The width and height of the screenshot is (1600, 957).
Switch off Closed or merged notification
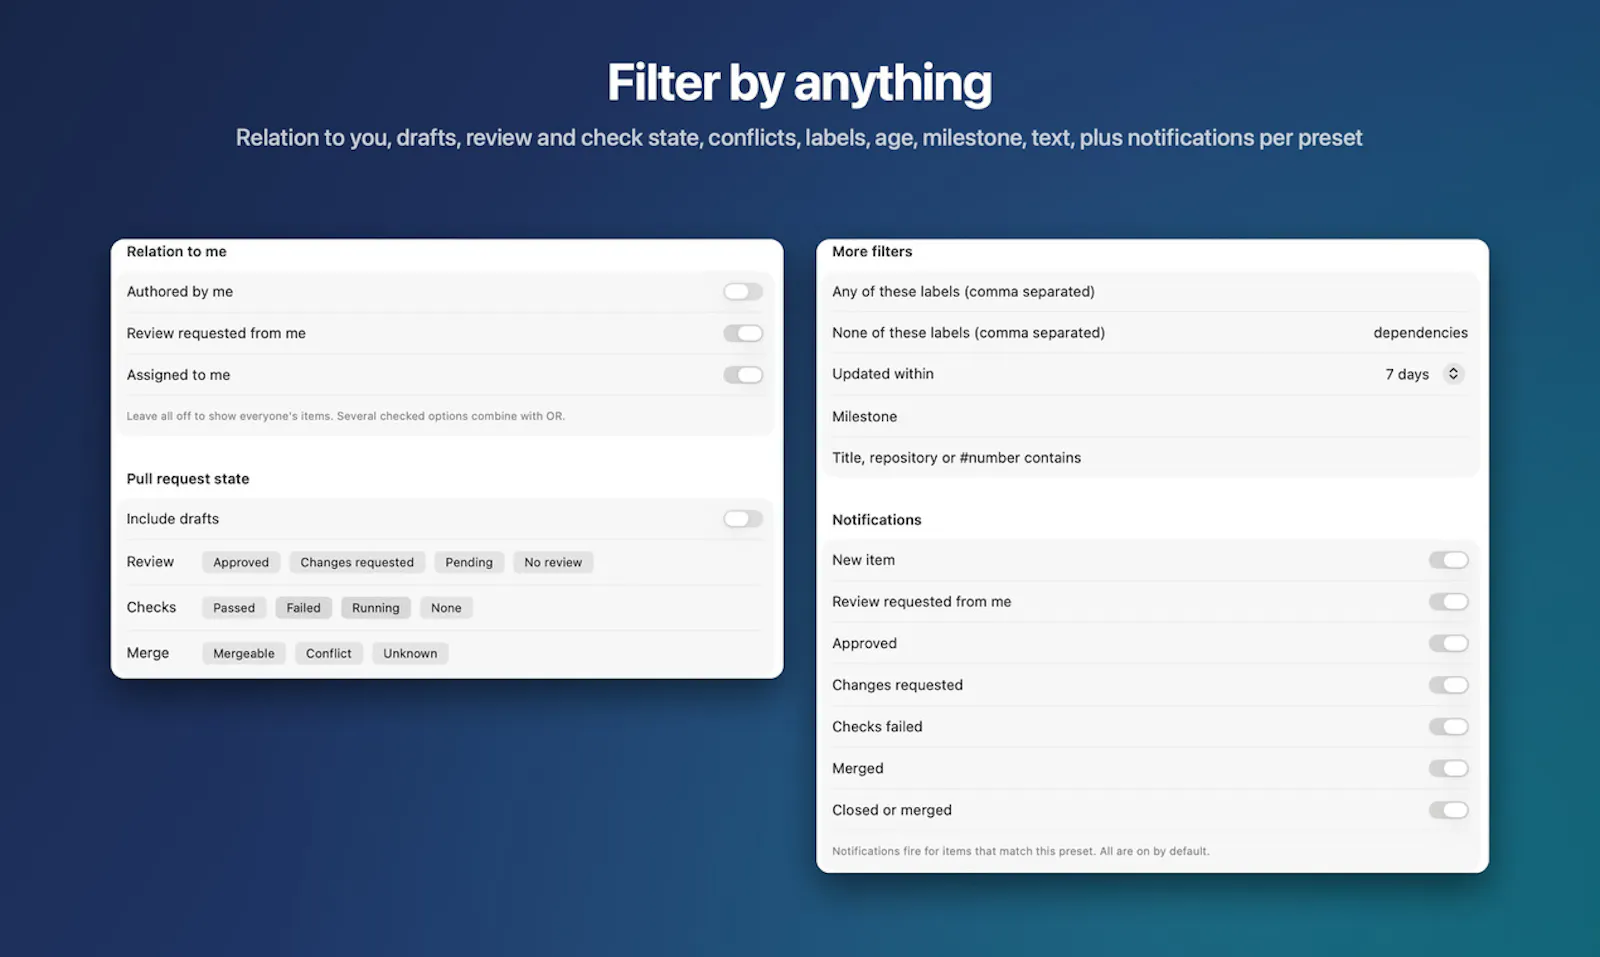point(1448,810)
